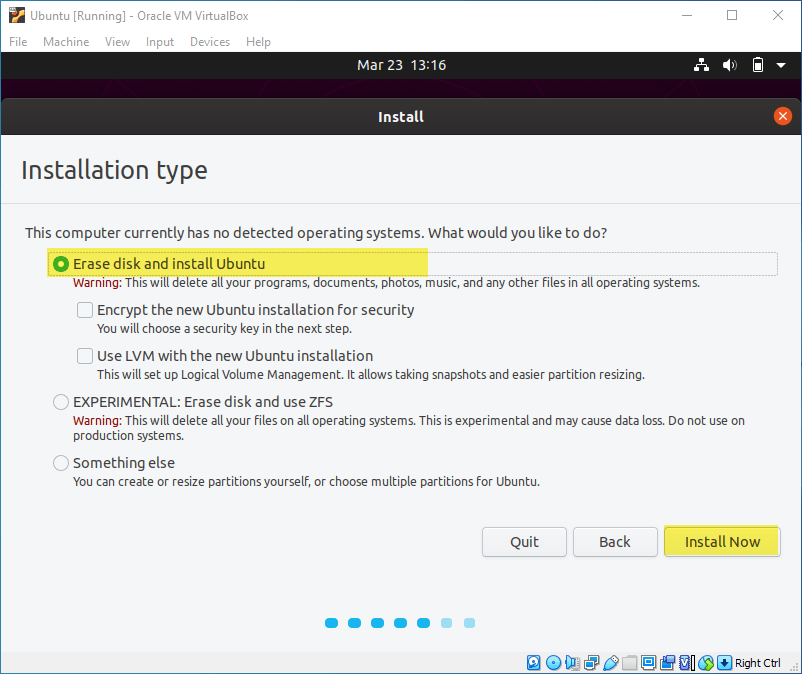This screenshot has height=674, width=802.
Task: Click the wired network icon in top bar
Action: 701,65
